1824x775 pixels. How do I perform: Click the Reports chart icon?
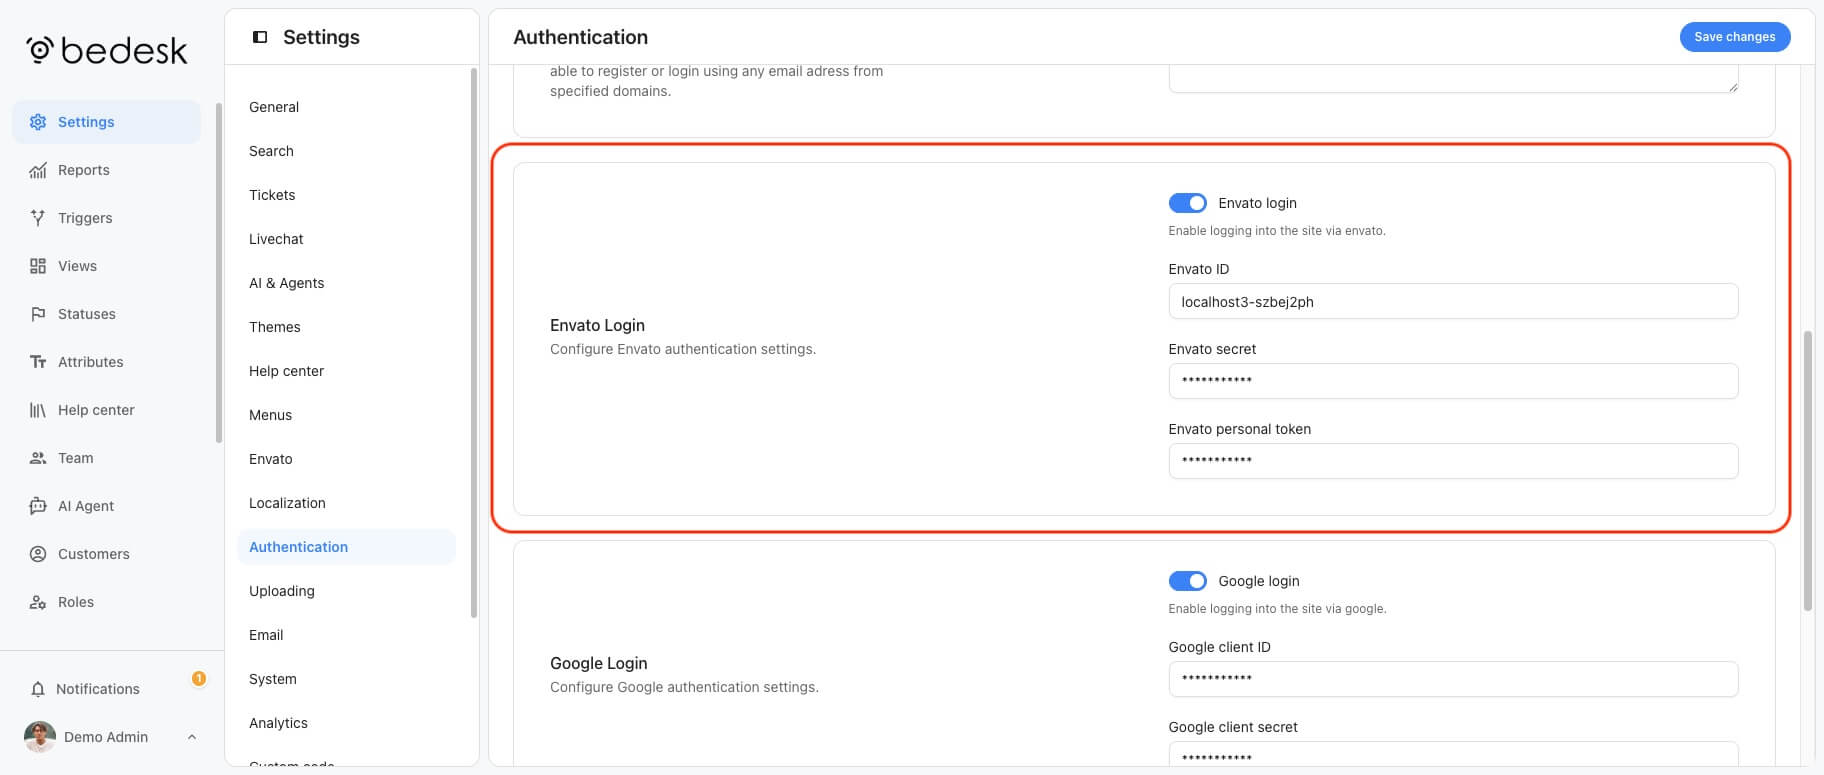(x=38, y=170)
